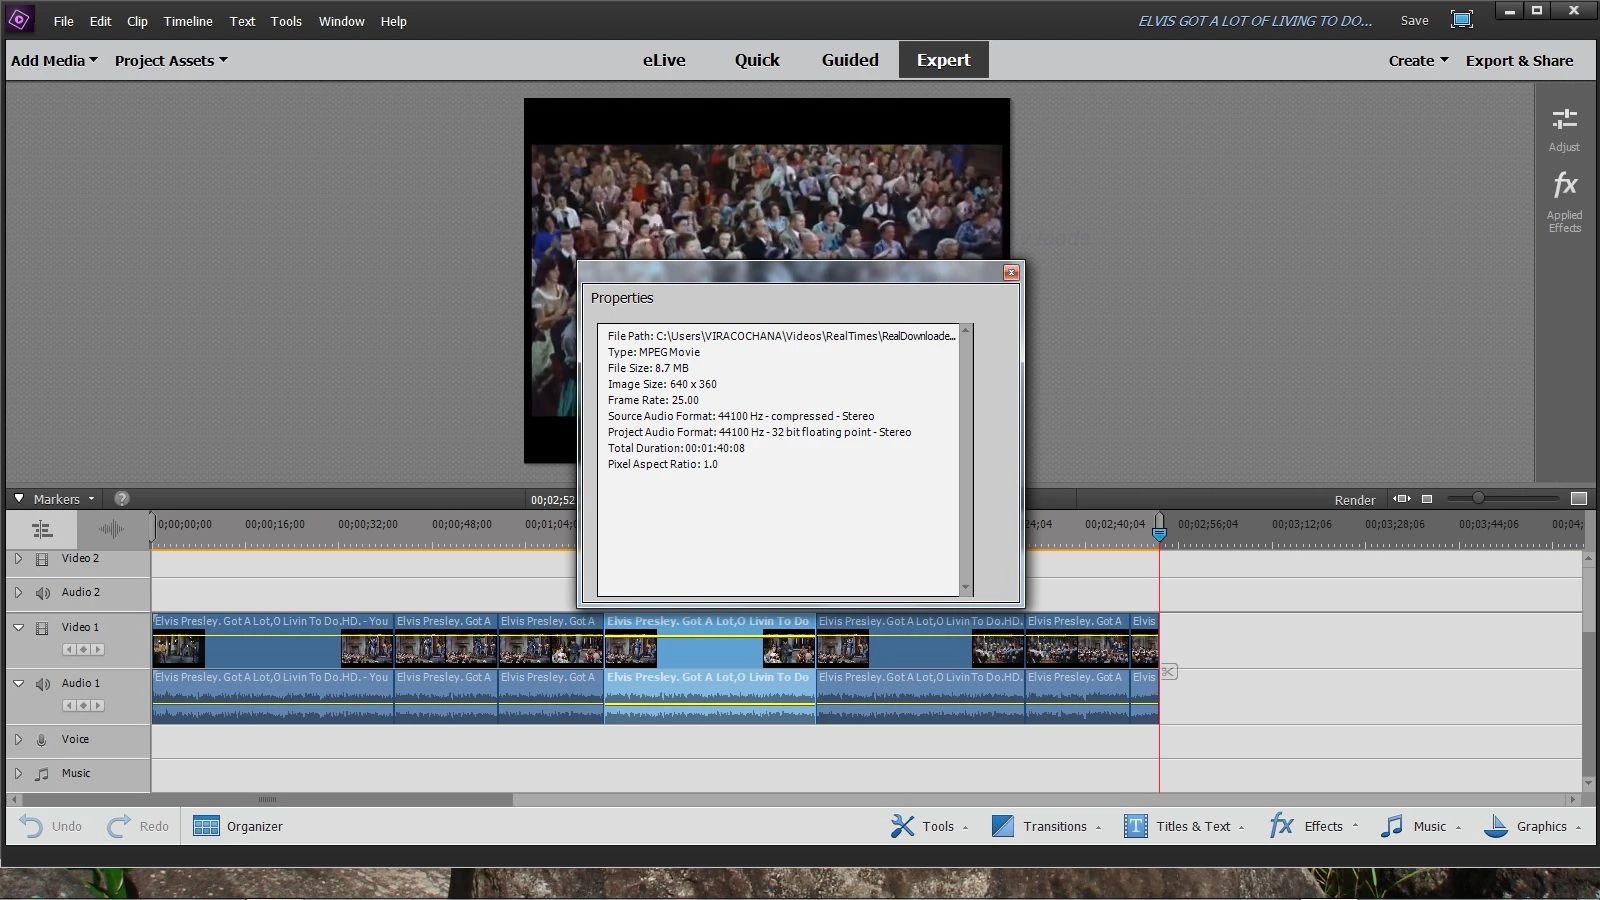Viewport: 1600px width, 900px height.
Task: Add keyframe on Video 1 track
Action: coord(83,649)
